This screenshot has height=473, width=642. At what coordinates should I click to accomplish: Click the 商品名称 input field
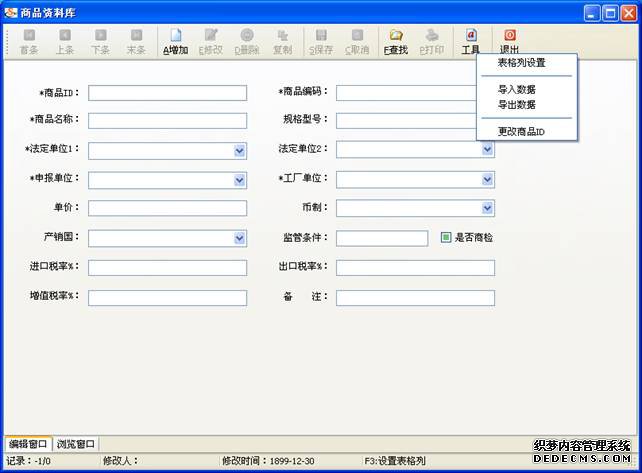point(167,121)
